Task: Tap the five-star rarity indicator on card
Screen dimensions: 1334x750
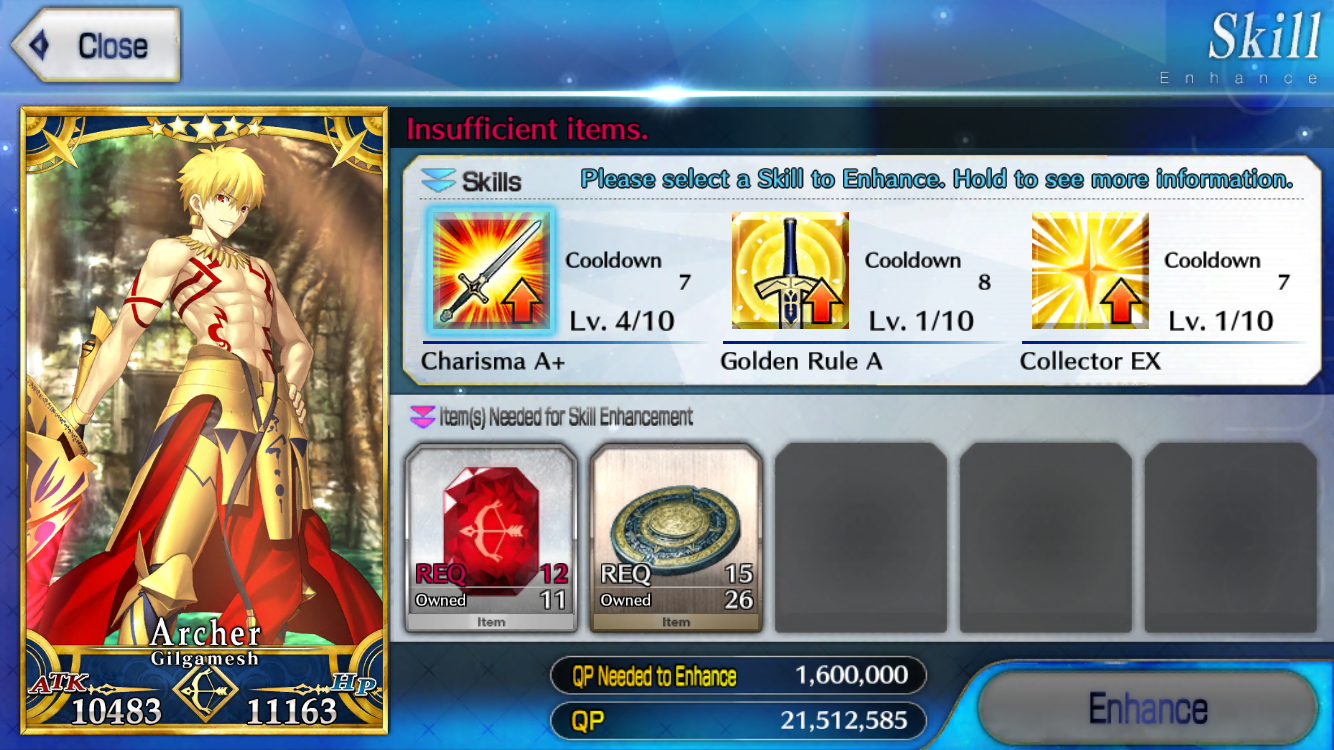Action: pyautogui.click(x=204, y=127)
